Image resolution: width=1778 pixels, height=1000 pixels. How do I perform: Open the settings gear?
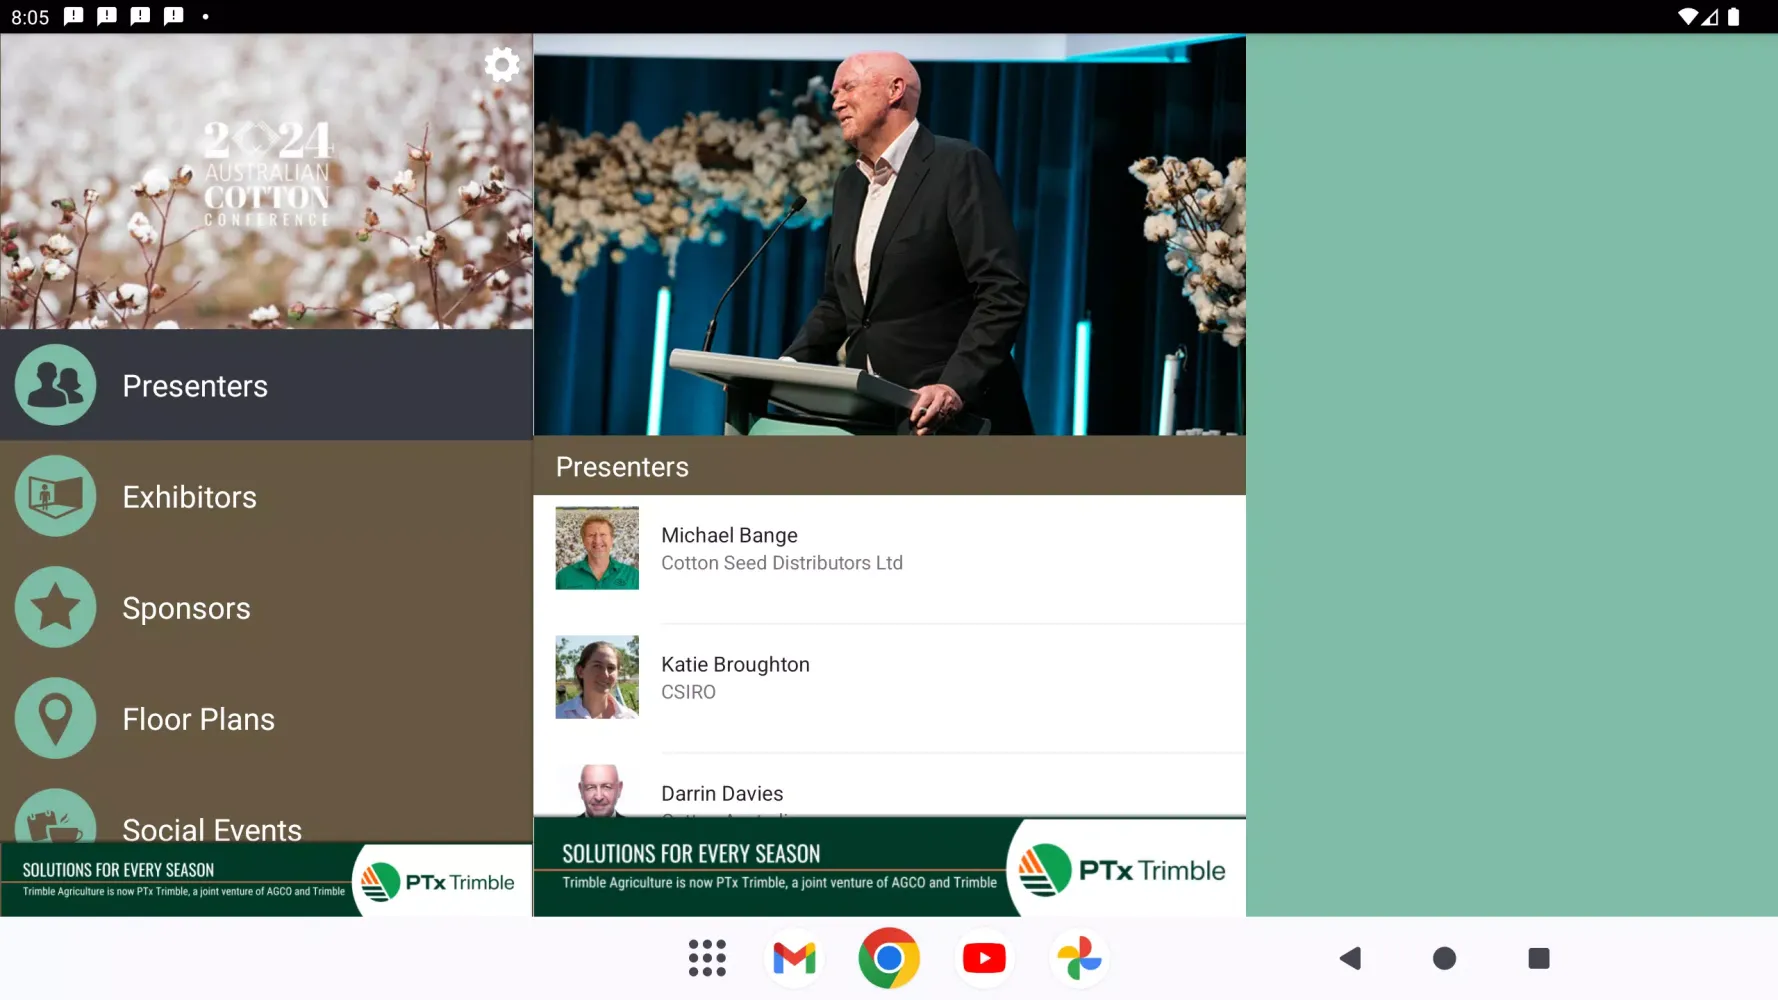click(501, 64)
